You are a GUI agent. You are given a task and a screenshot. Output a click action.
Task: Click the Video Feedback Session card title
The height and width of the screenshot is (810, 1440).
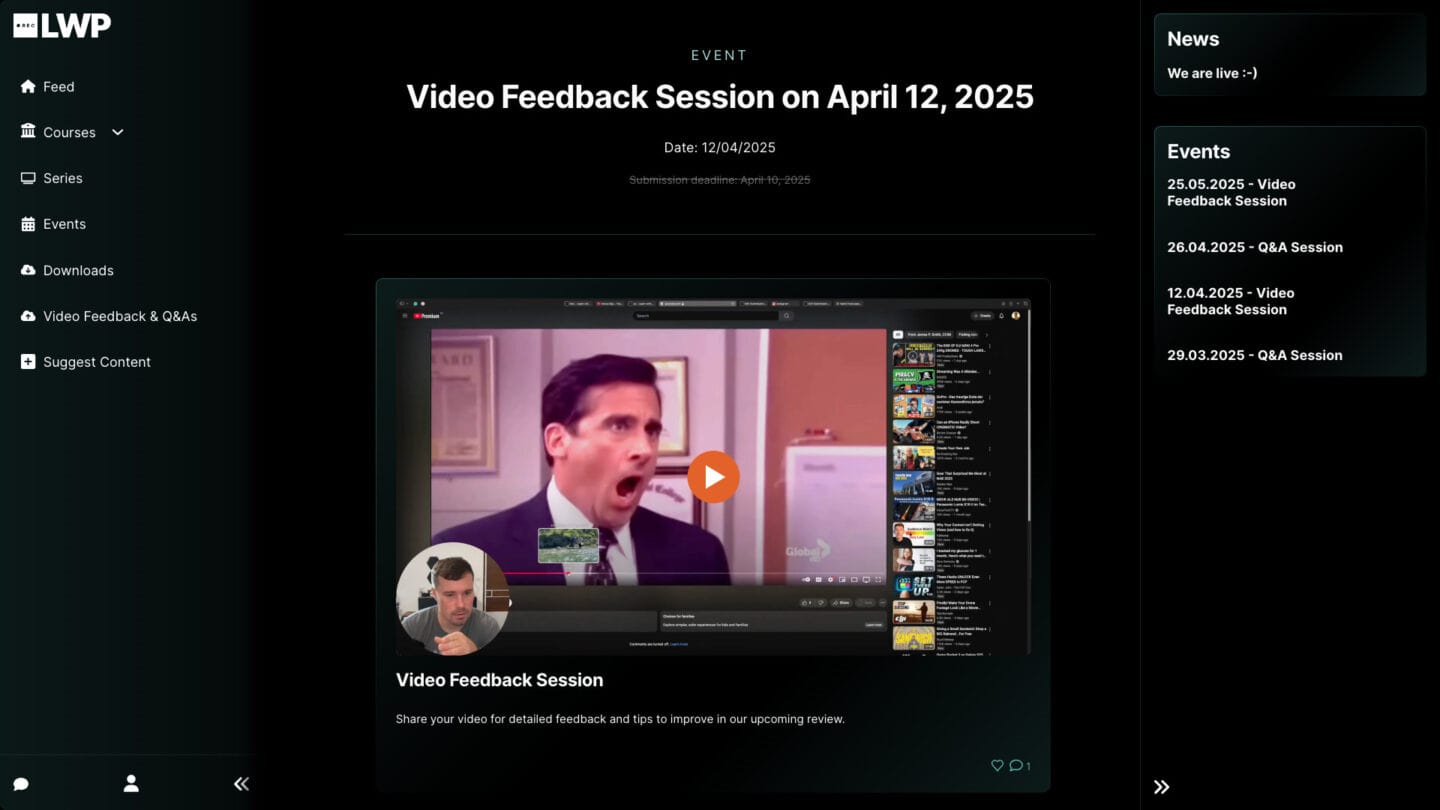499,680
